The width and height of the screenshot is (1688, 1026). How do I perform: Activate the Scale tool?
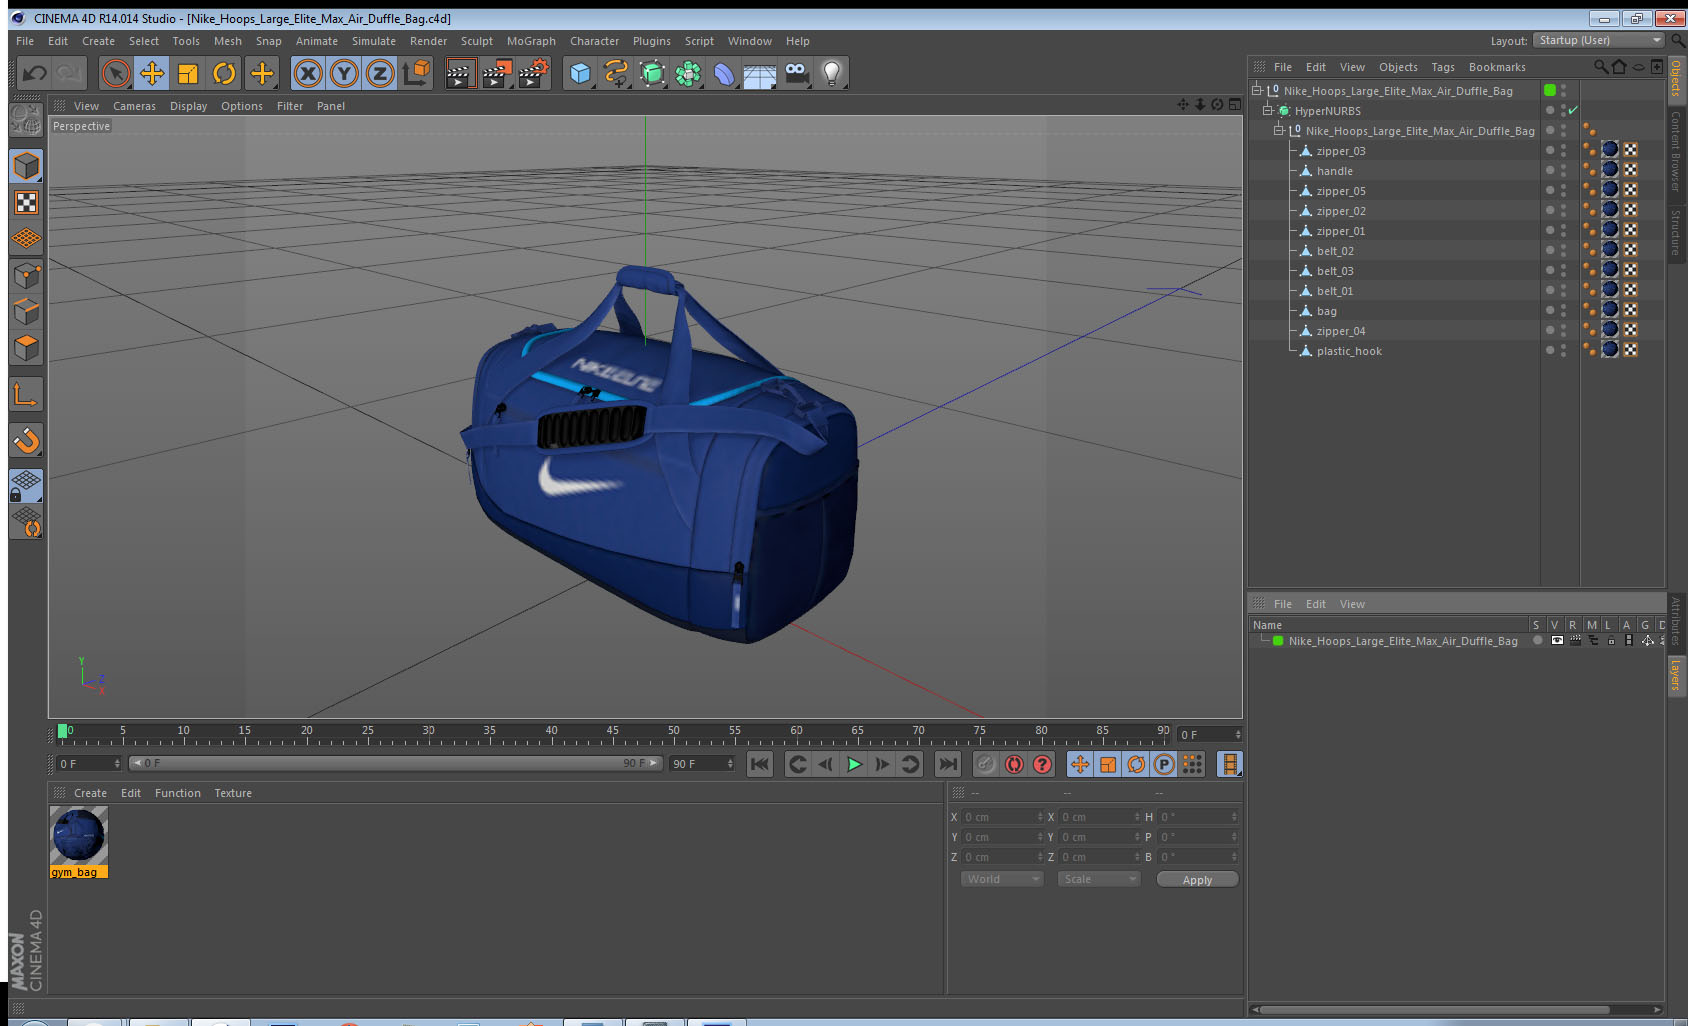[x=188, y=73]
